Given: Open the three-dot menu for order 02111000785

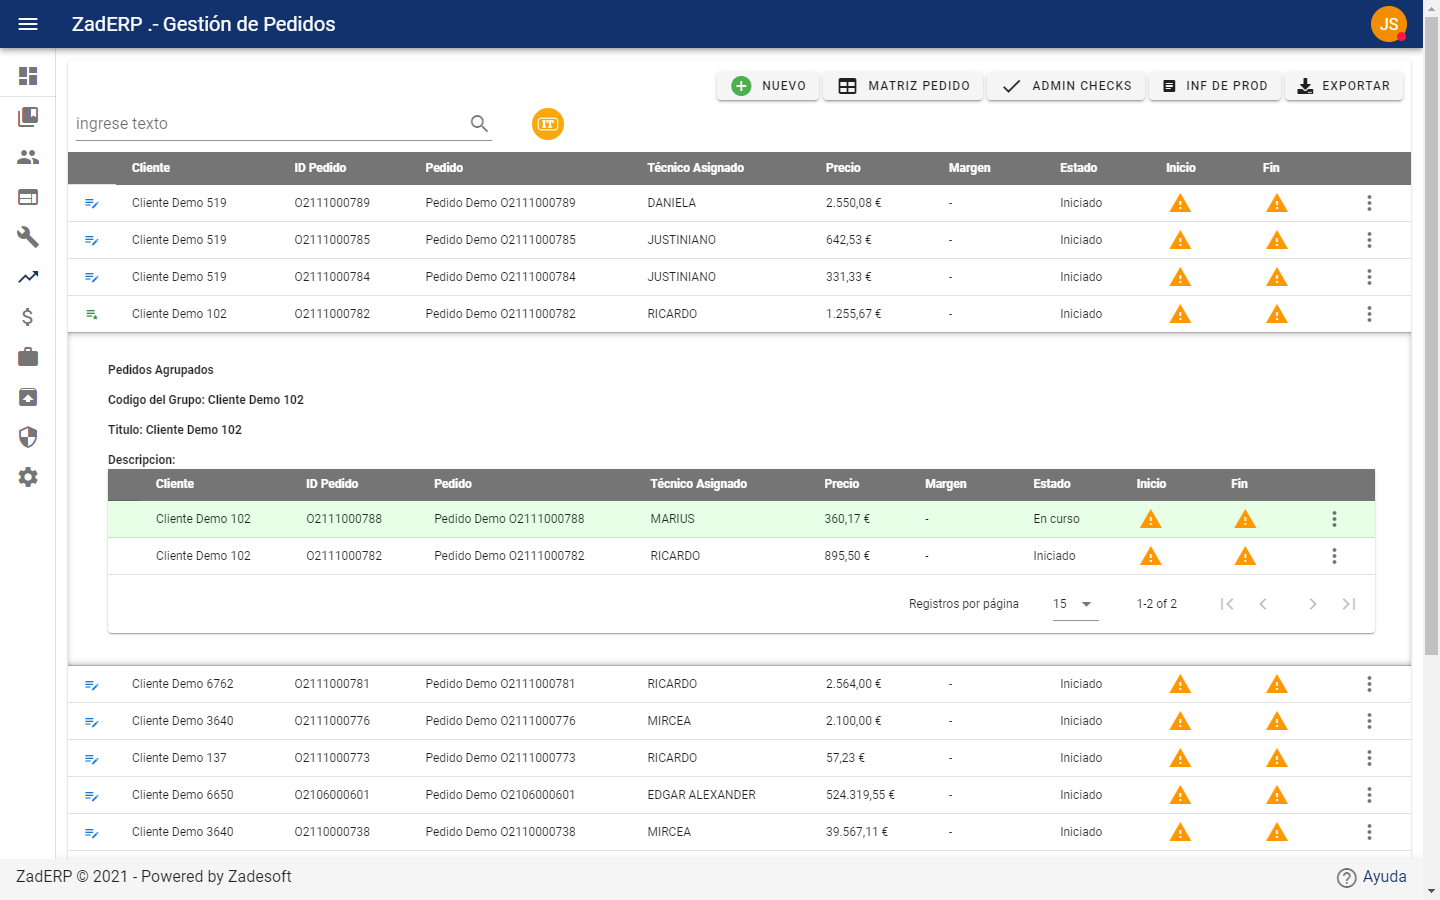Looking at the screenshot, I should (1369, 240).
